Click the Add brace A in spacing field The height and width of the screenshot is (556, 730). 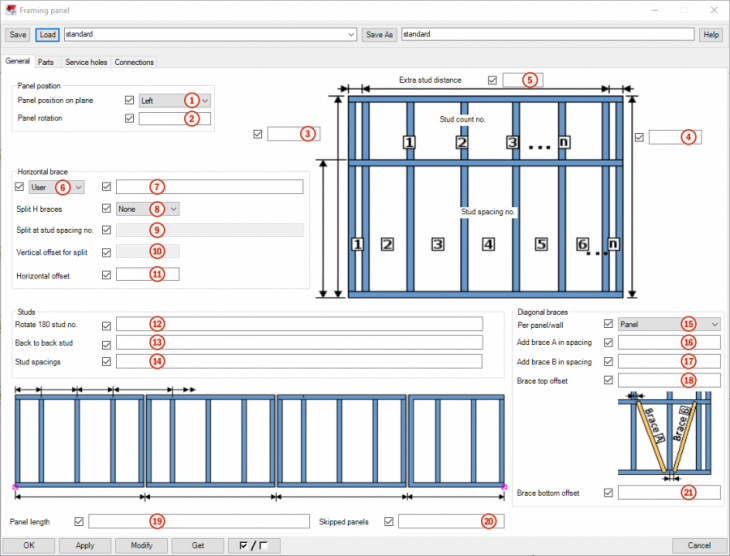coord(669,343)
